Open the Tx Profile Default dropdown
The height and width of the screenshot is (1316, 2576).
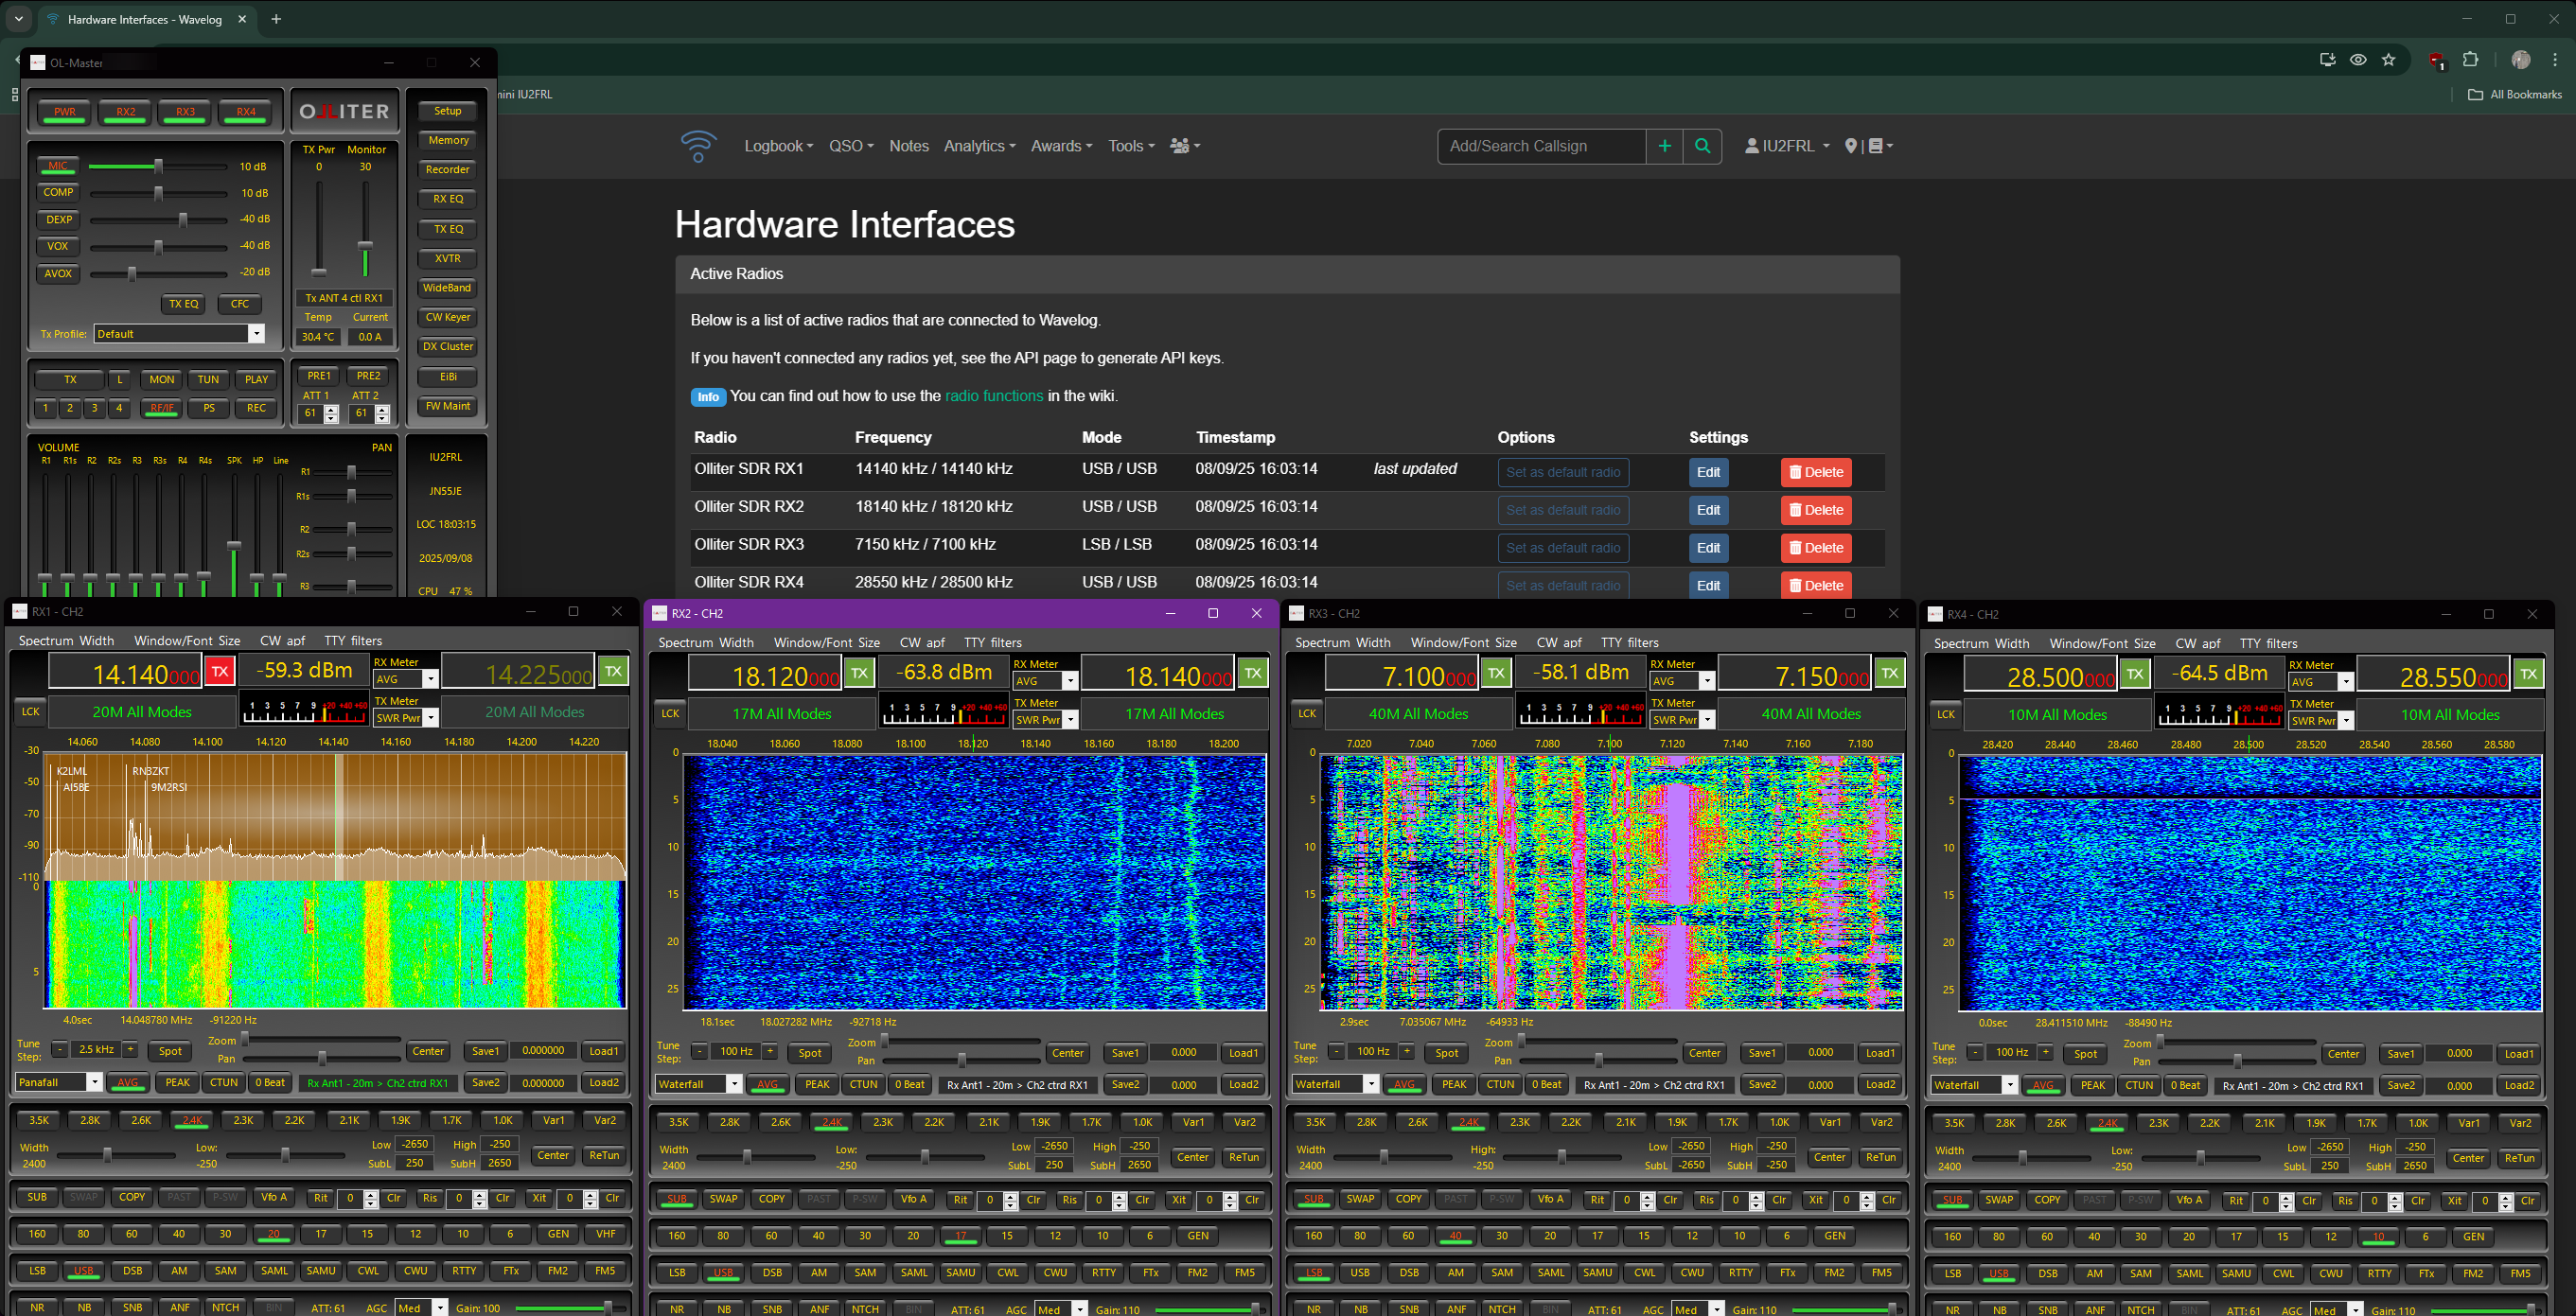(x=256, y=334)
